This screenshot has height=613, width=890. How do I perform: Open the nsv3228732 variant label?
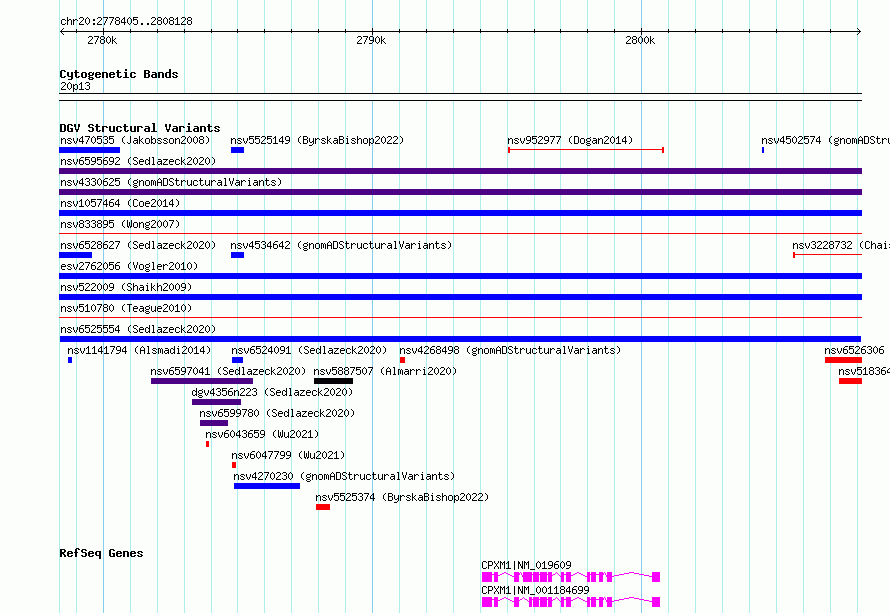tap(841, 245)
